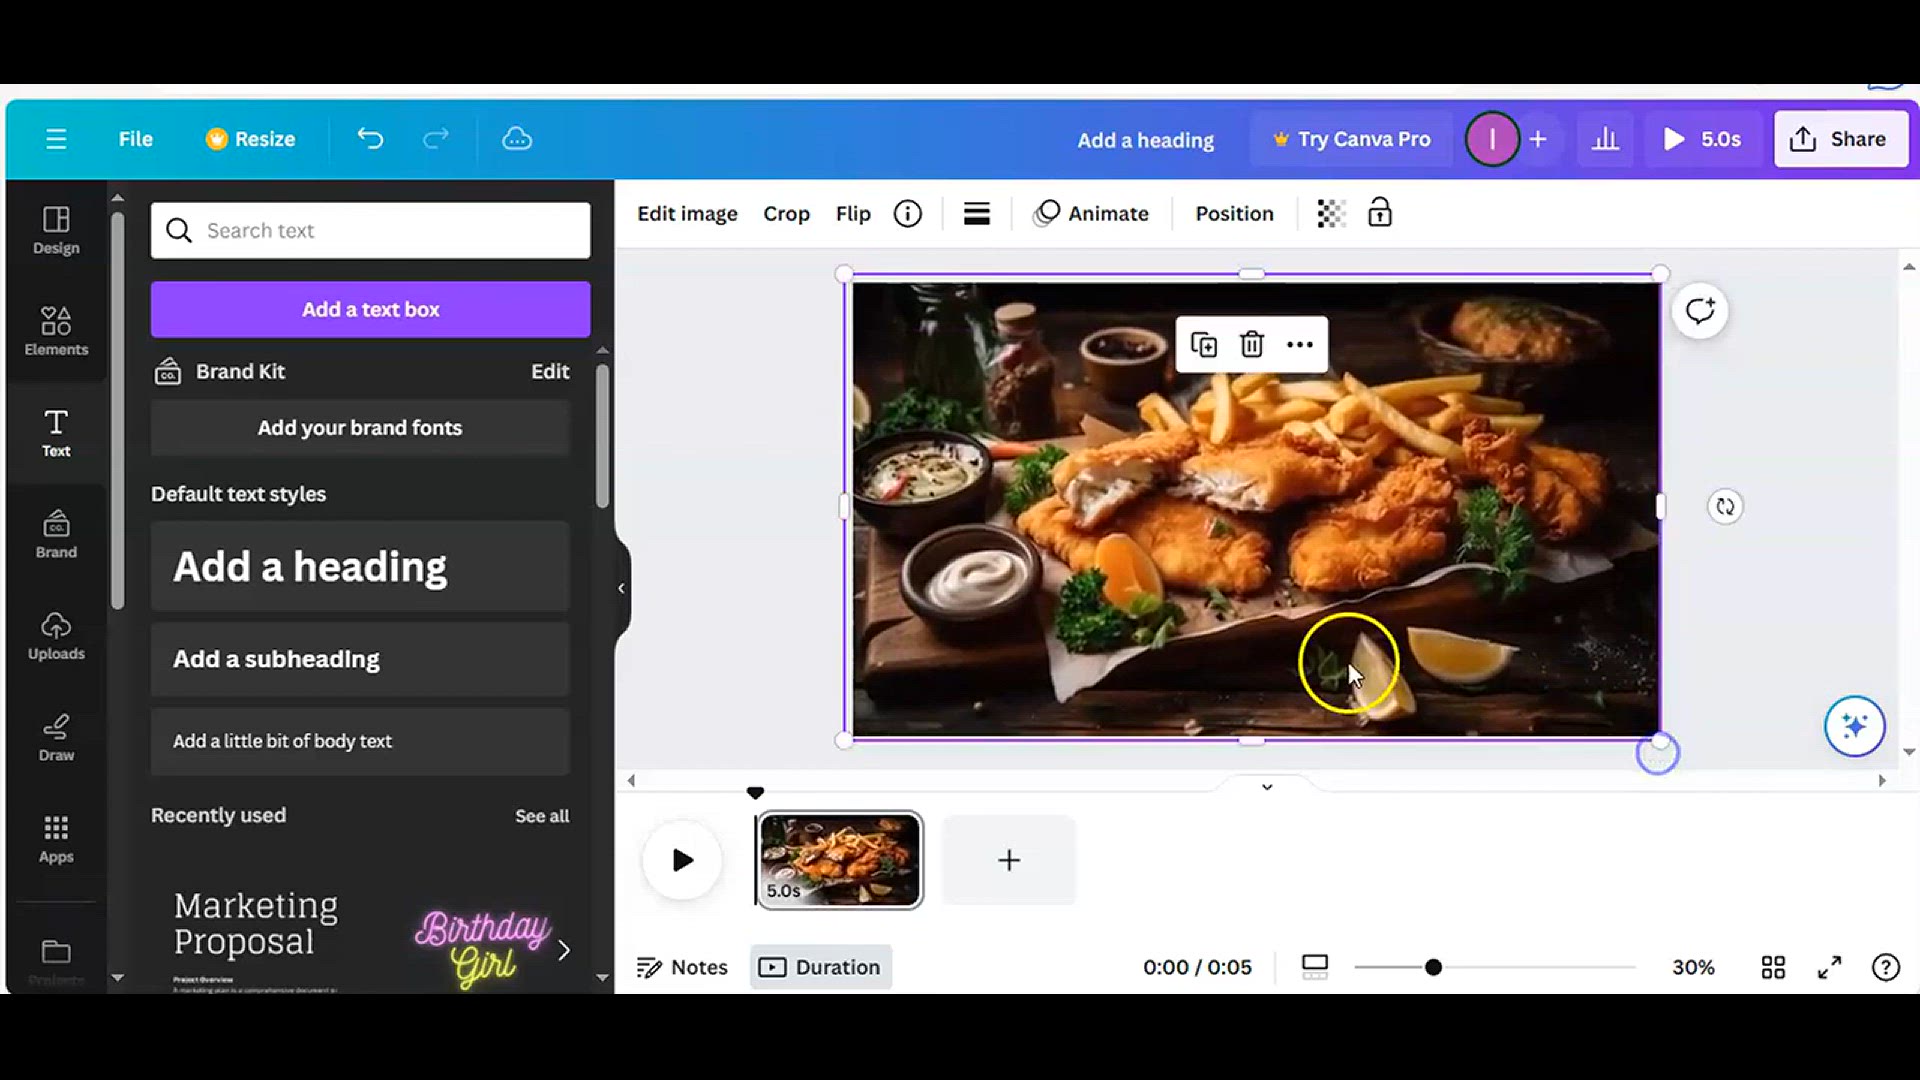Screen dimensions: 1920x1080
Task: Click Add your brand fonts
Action: tap(360, 428)
